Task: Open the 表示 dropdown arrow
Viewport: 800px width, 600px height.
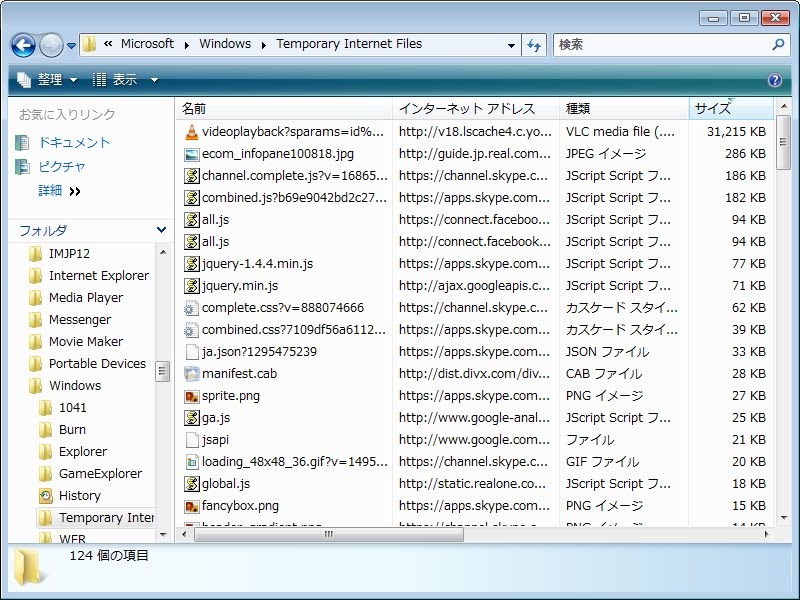Action: [154, 80]
